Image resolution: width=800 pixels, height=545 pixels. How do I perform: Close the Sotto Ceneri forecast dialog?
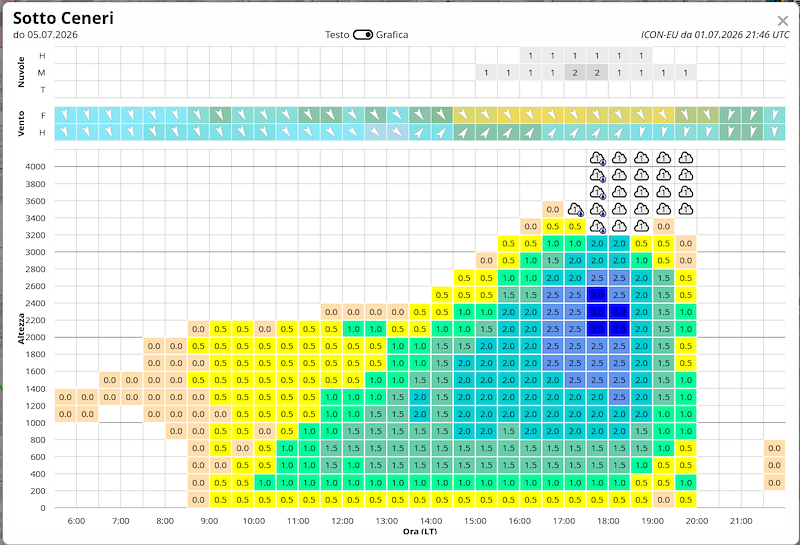pos(782,21)
